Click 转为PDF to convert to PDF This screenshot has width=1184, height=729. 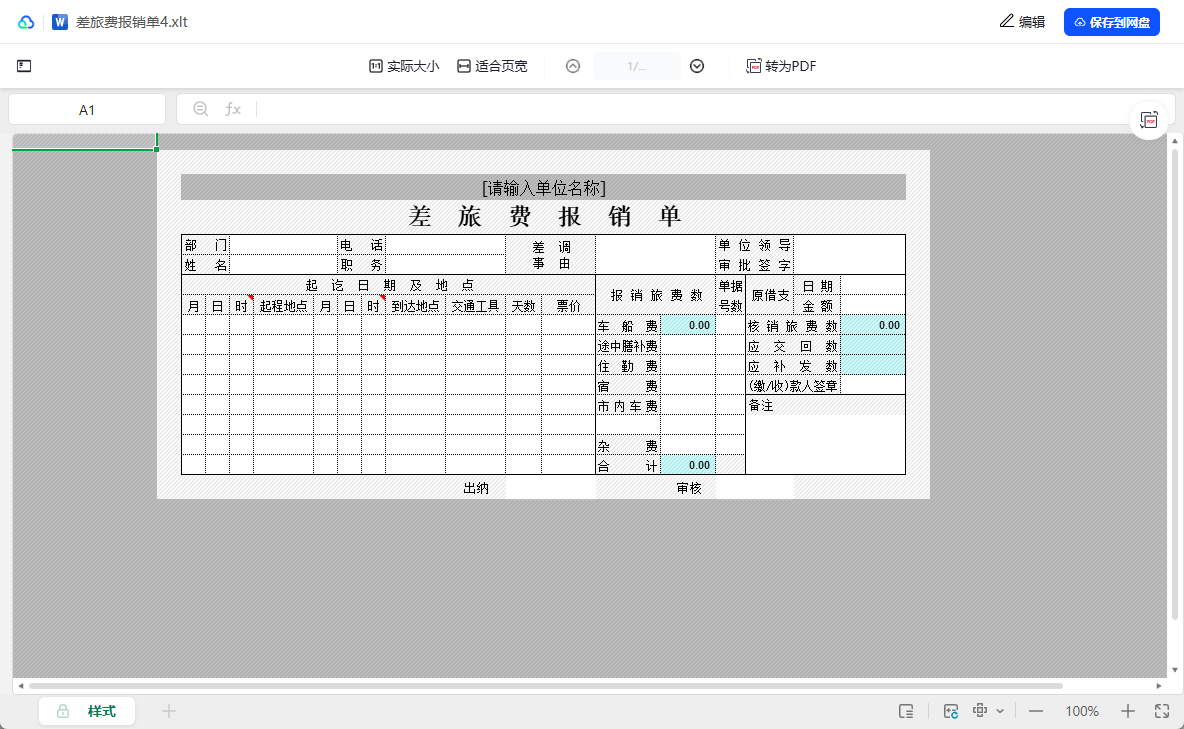pyautogui.click(x=781, y=66)
